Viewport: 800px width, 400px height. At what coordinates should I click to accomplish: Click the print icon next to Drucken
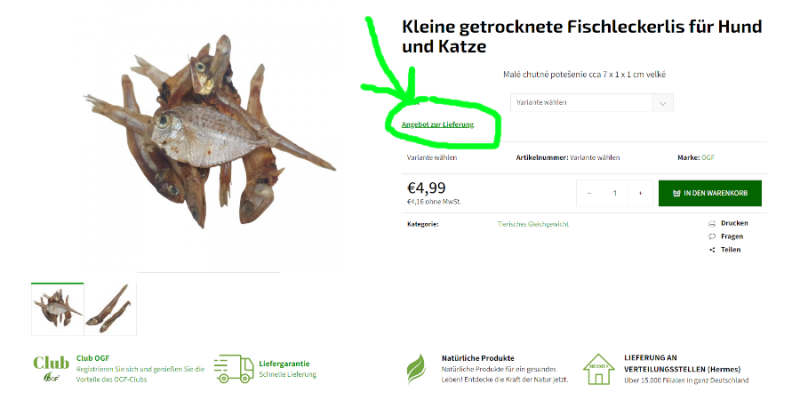[712, 223]
